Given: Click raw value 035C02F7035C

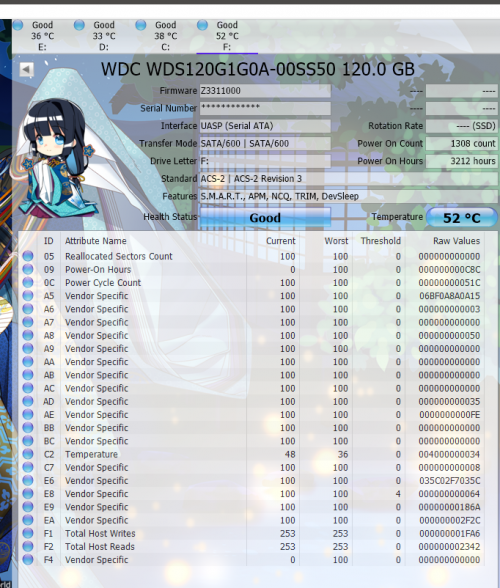Looking at the screenshot, I should click(449, 481).
